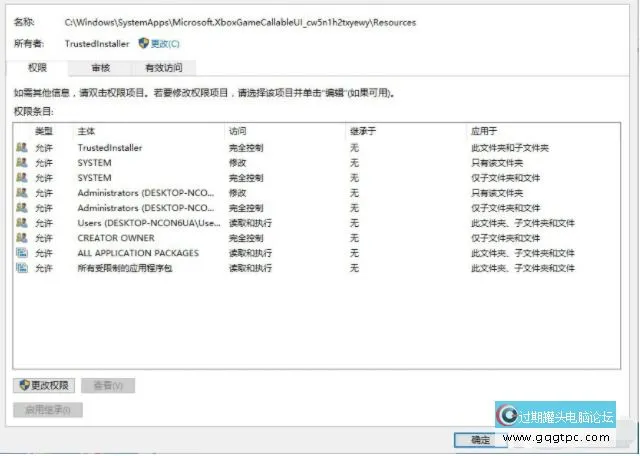
Task: Click the user icon of SYSTEM 完全控制 row
Action: (x=22, y=178)
